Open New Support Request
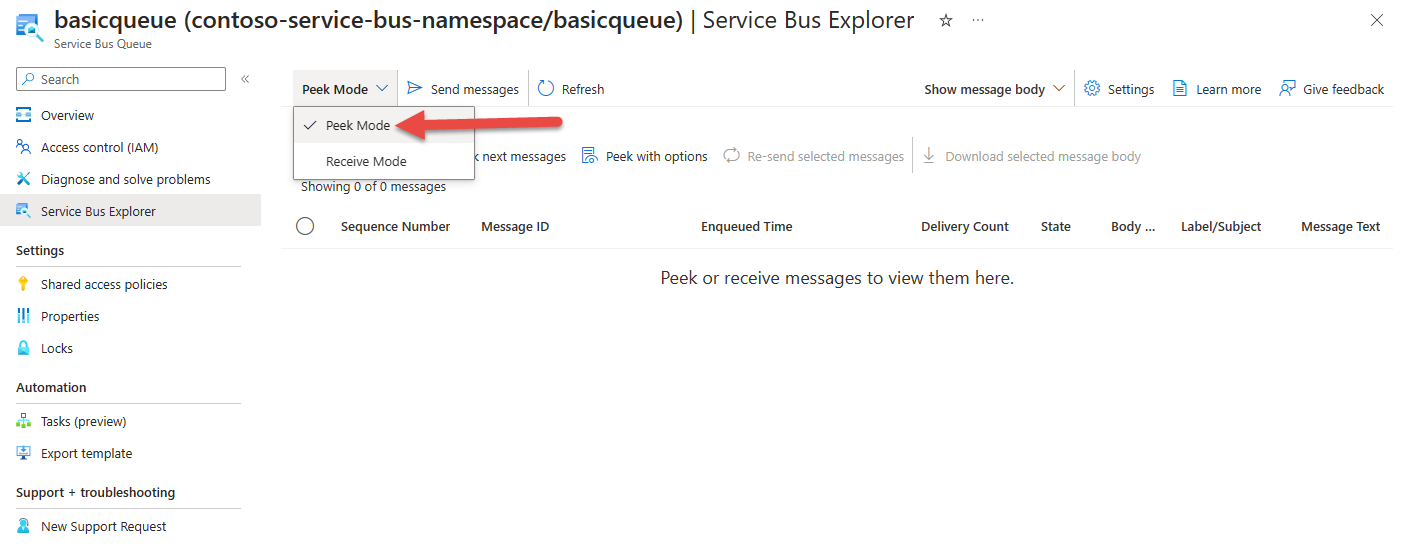1413x552 pixels. click(x=103, y=526)
